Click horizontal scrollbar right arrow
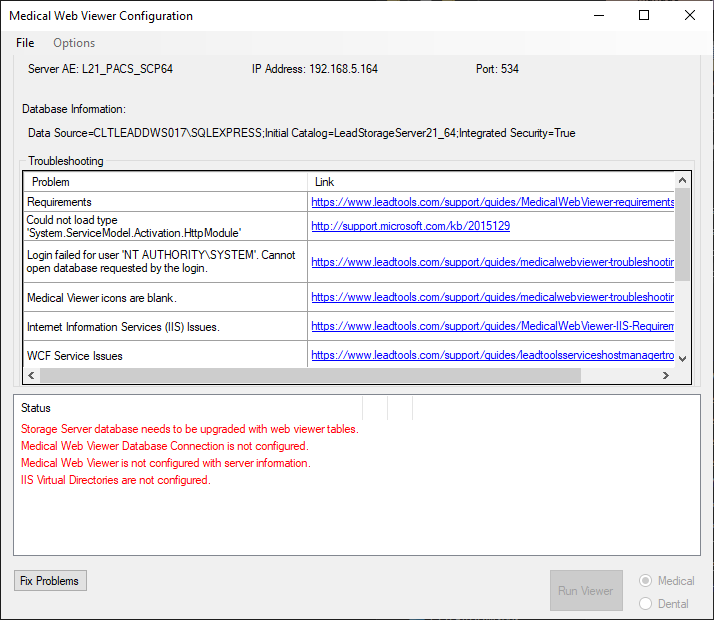Screen dimensions: 714x620 pyautogui.click(x=666, y=375)
